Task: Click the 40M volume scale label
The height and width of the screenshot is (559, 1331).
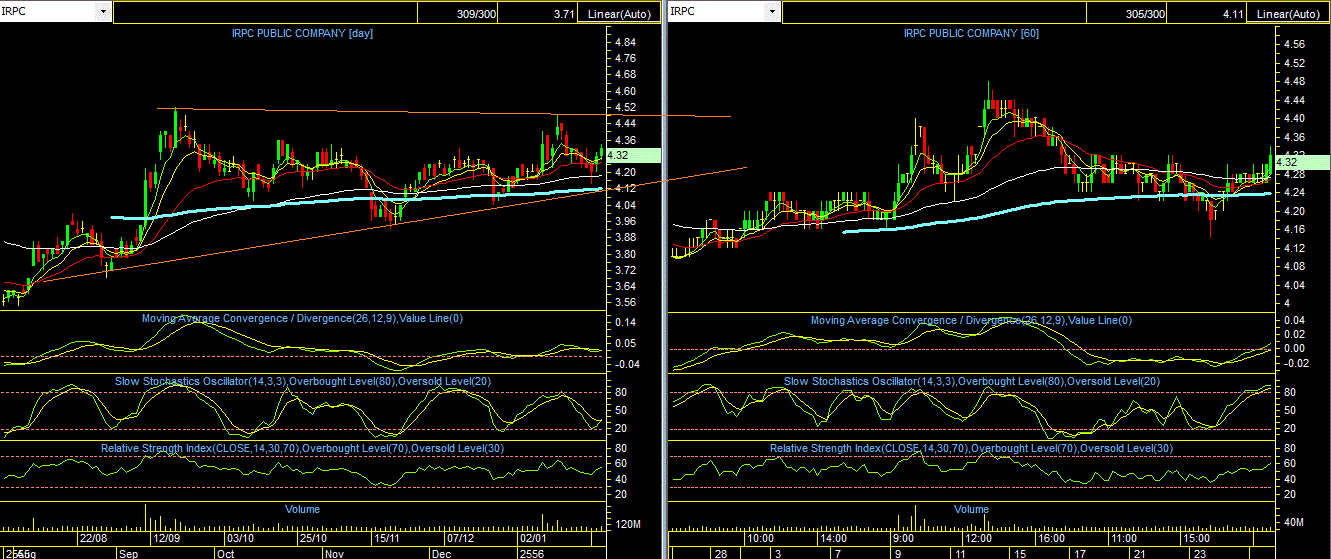Action: click(1296, 523)
